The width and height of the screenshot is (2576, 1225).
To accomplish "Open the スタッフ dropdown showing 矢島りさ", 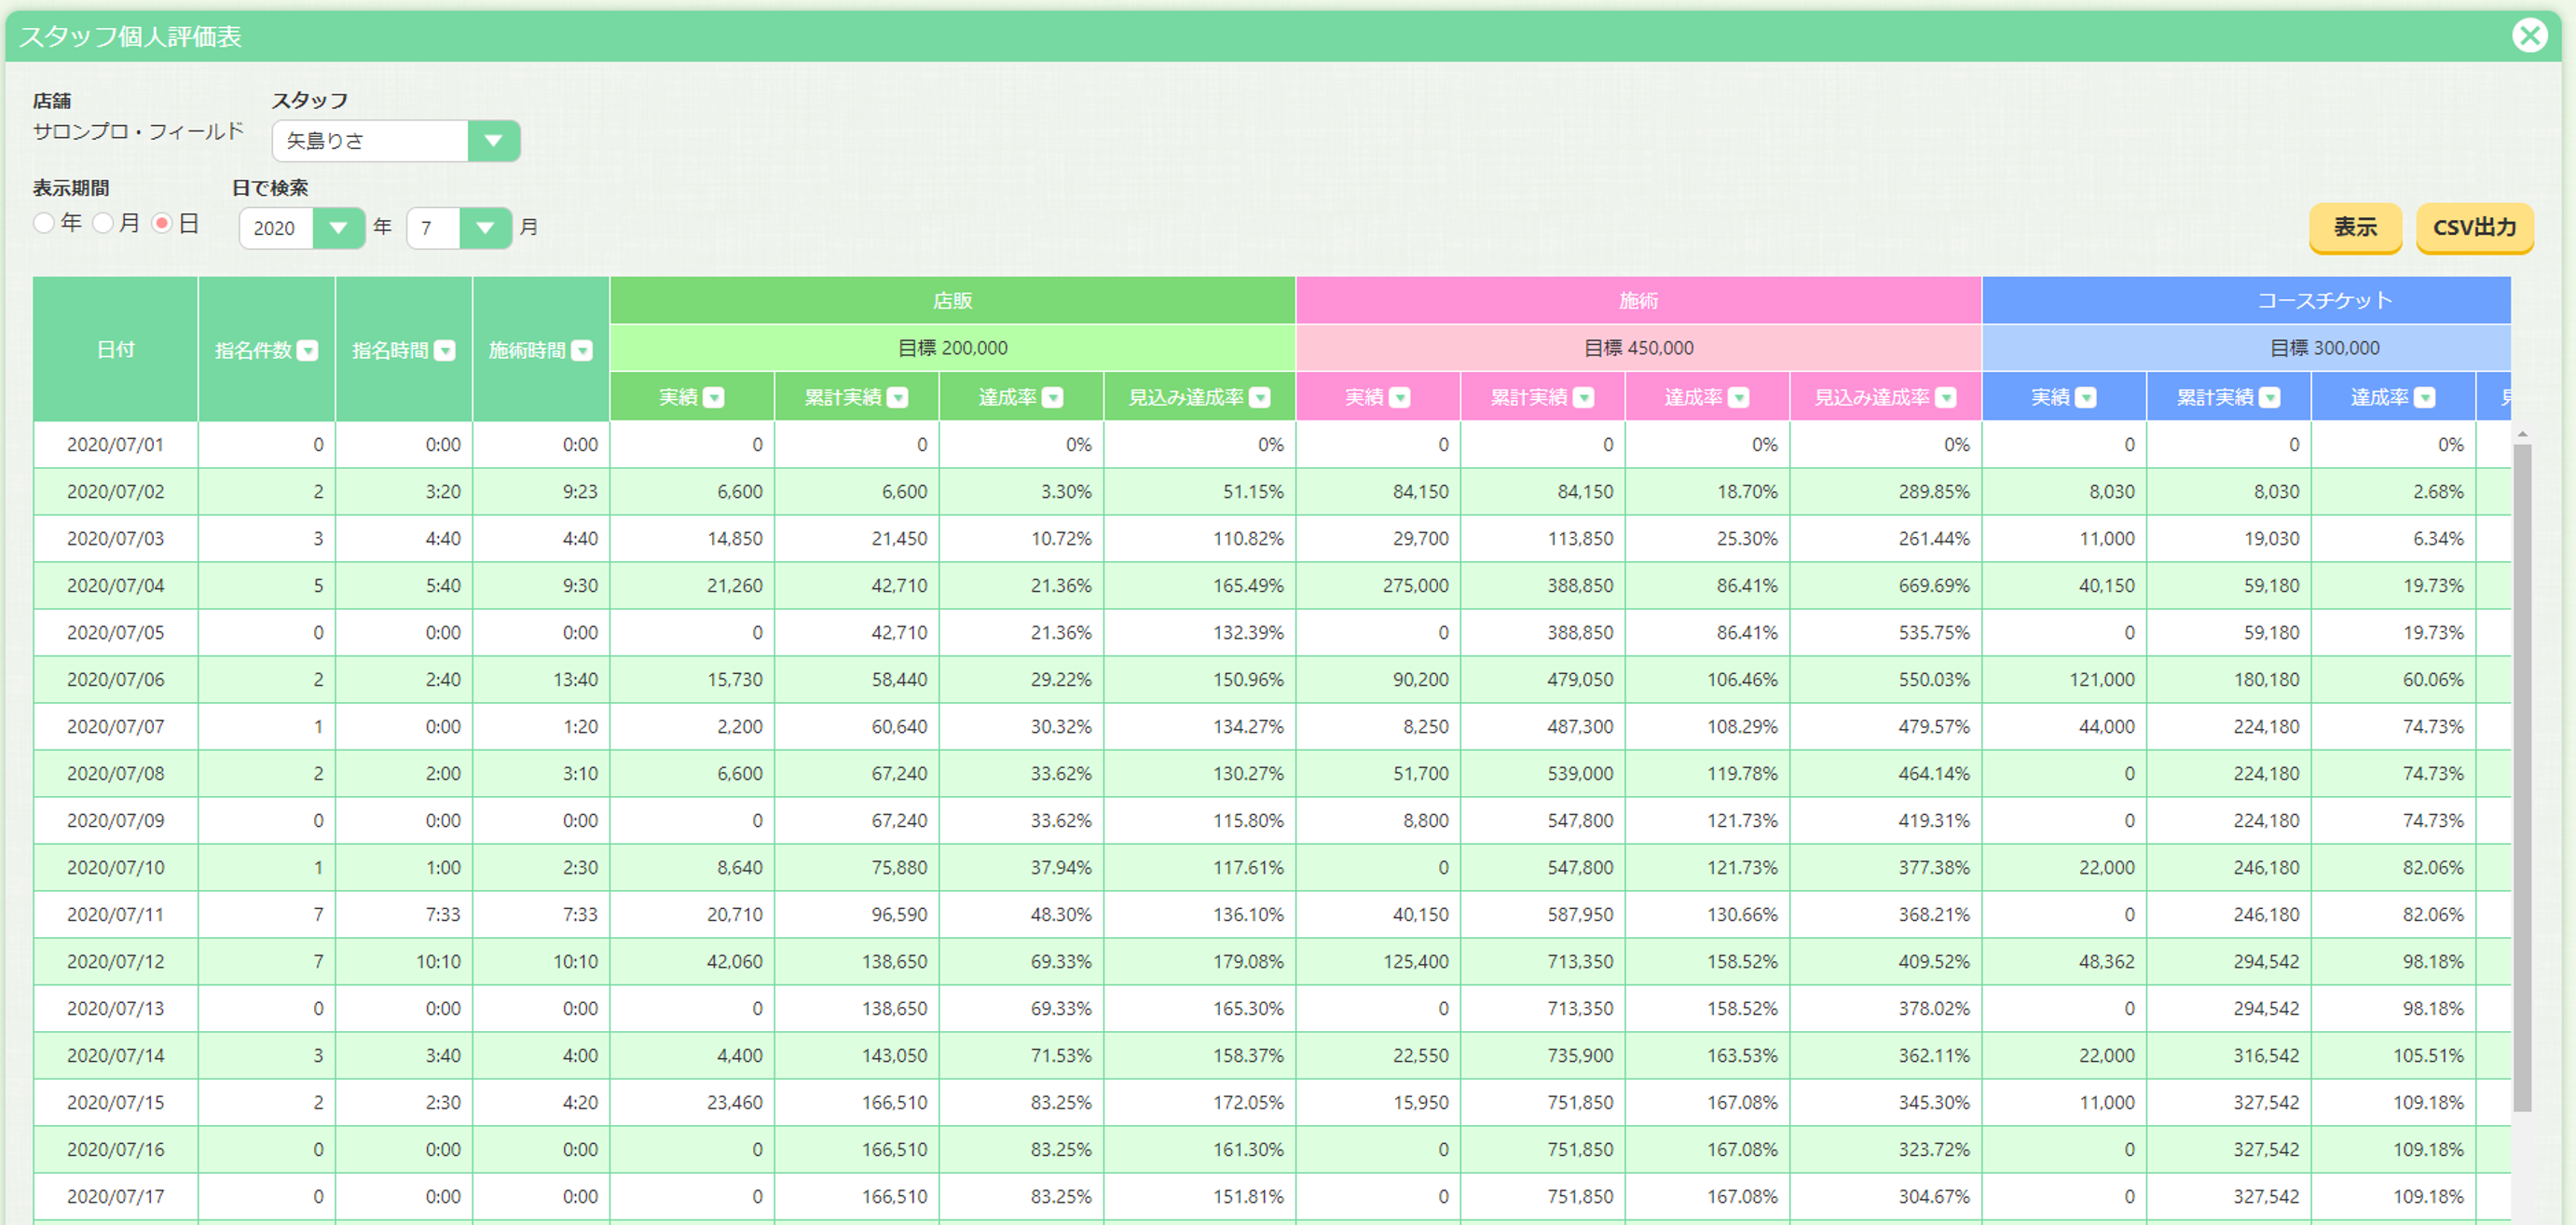I will click(x=396, y=141).
